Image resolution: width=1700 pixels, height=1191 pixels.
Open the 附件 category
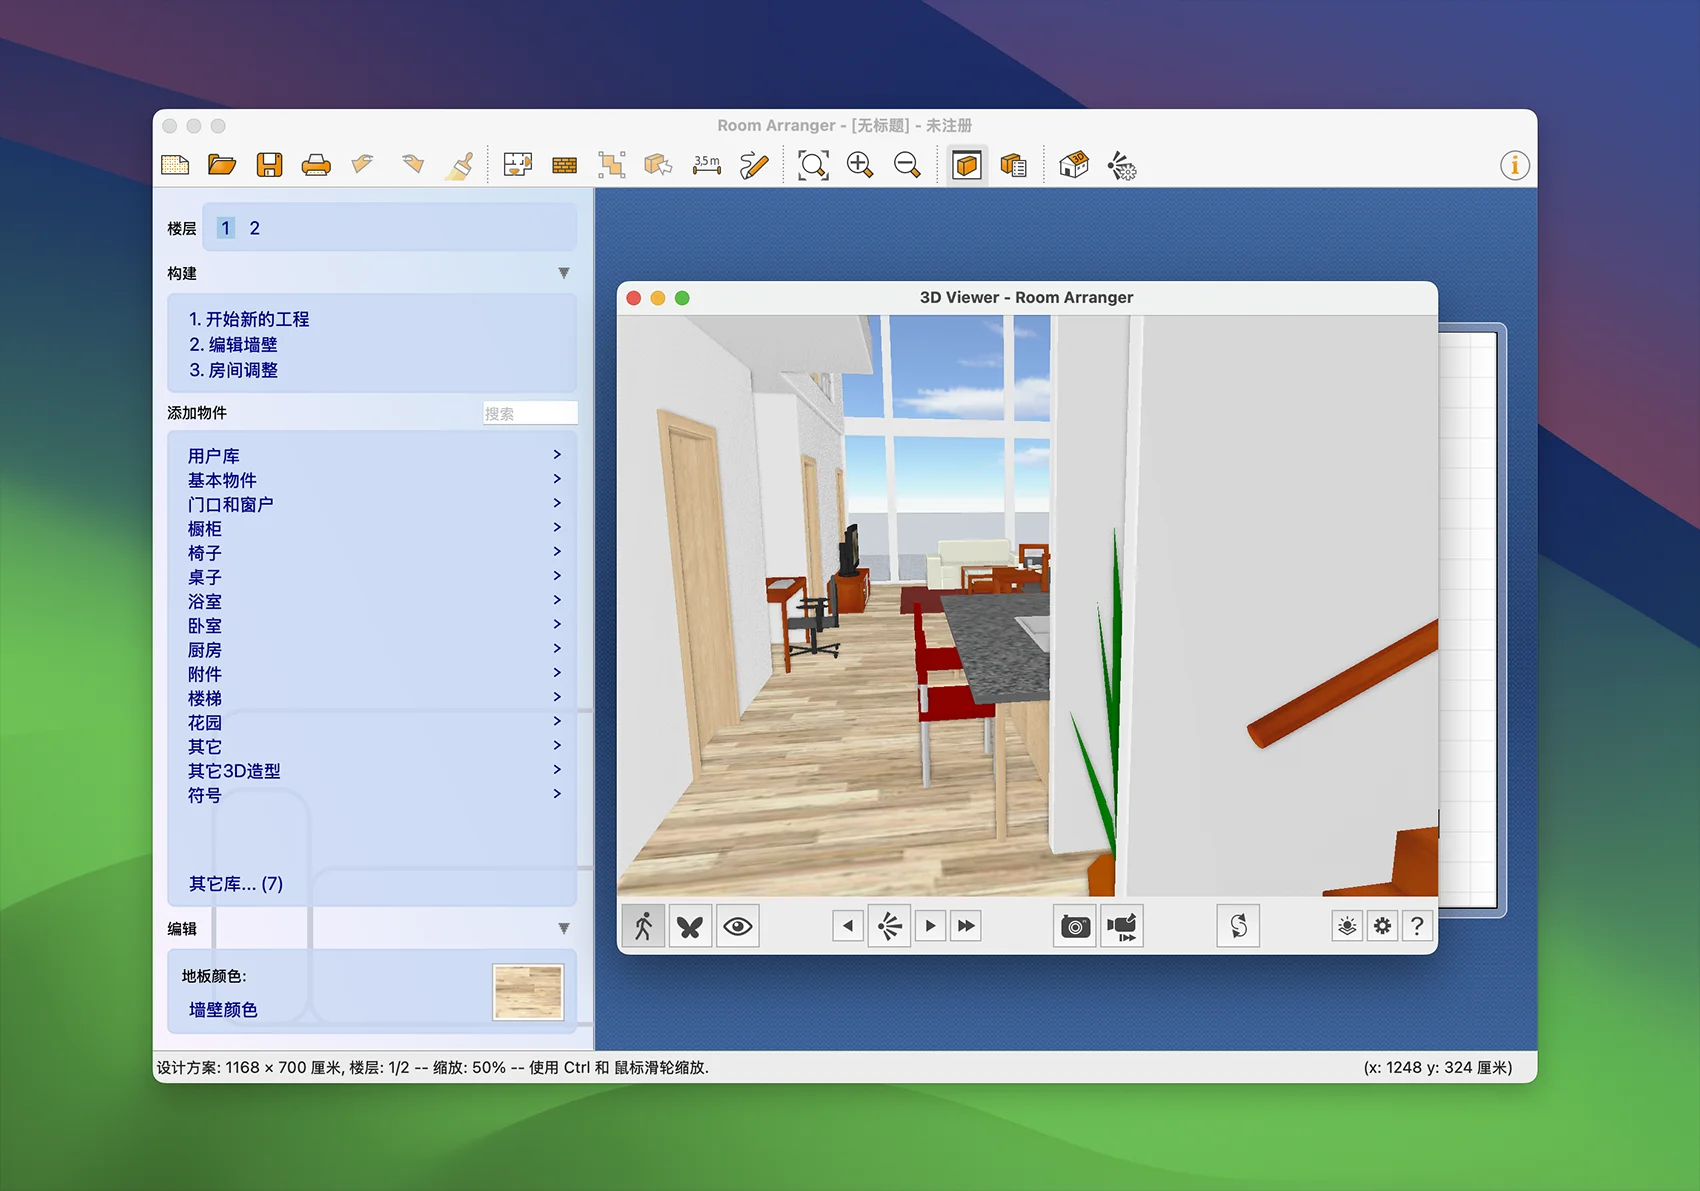(x=374, y=674)
